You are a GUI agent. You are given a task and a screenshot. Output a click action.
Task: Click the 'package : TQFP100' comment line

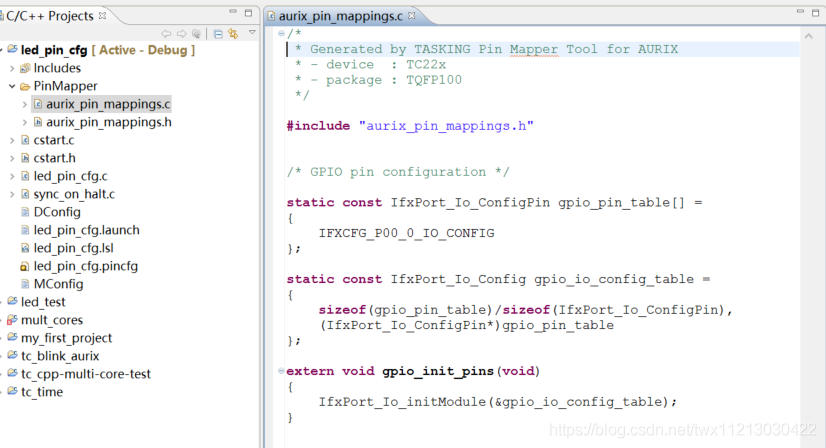pos(378,80)
